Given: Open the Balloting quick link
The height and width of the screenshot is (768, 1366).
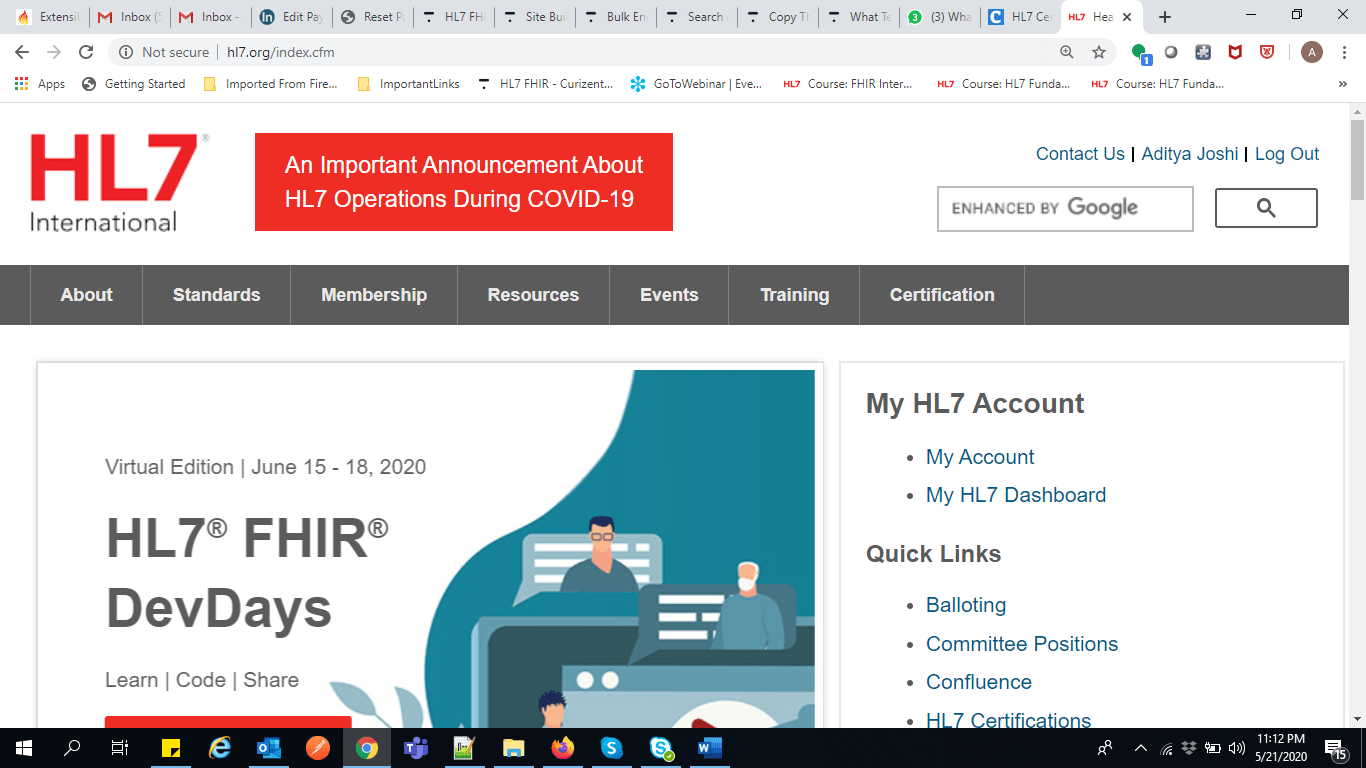Looking at the screenshot, I should (966, 605).
